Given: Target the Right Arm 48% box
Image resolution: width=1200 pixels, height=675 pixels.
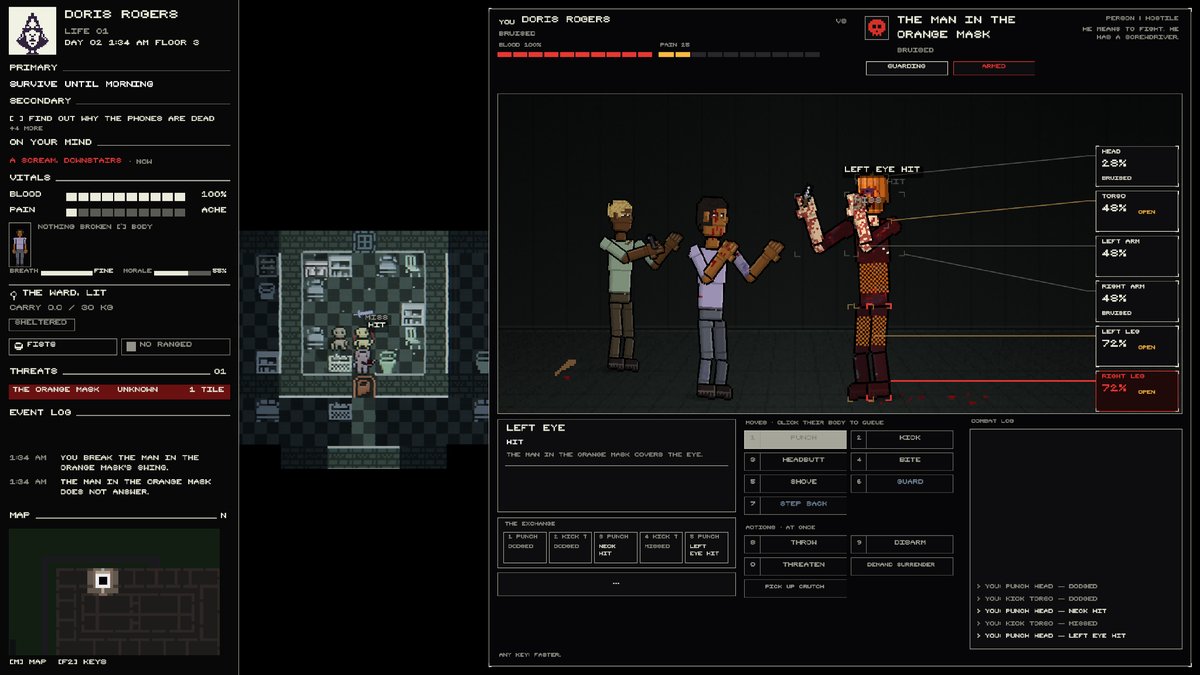Looking at the screenshot, I should click(x=1137, y=301).
